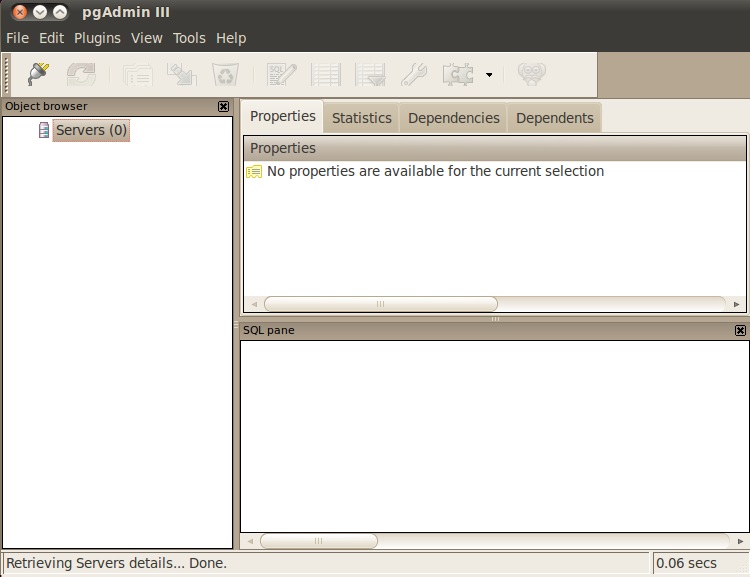
Task: Select the Servers (0) tree node
Action: pyautogui.click(x=91, y=130)
